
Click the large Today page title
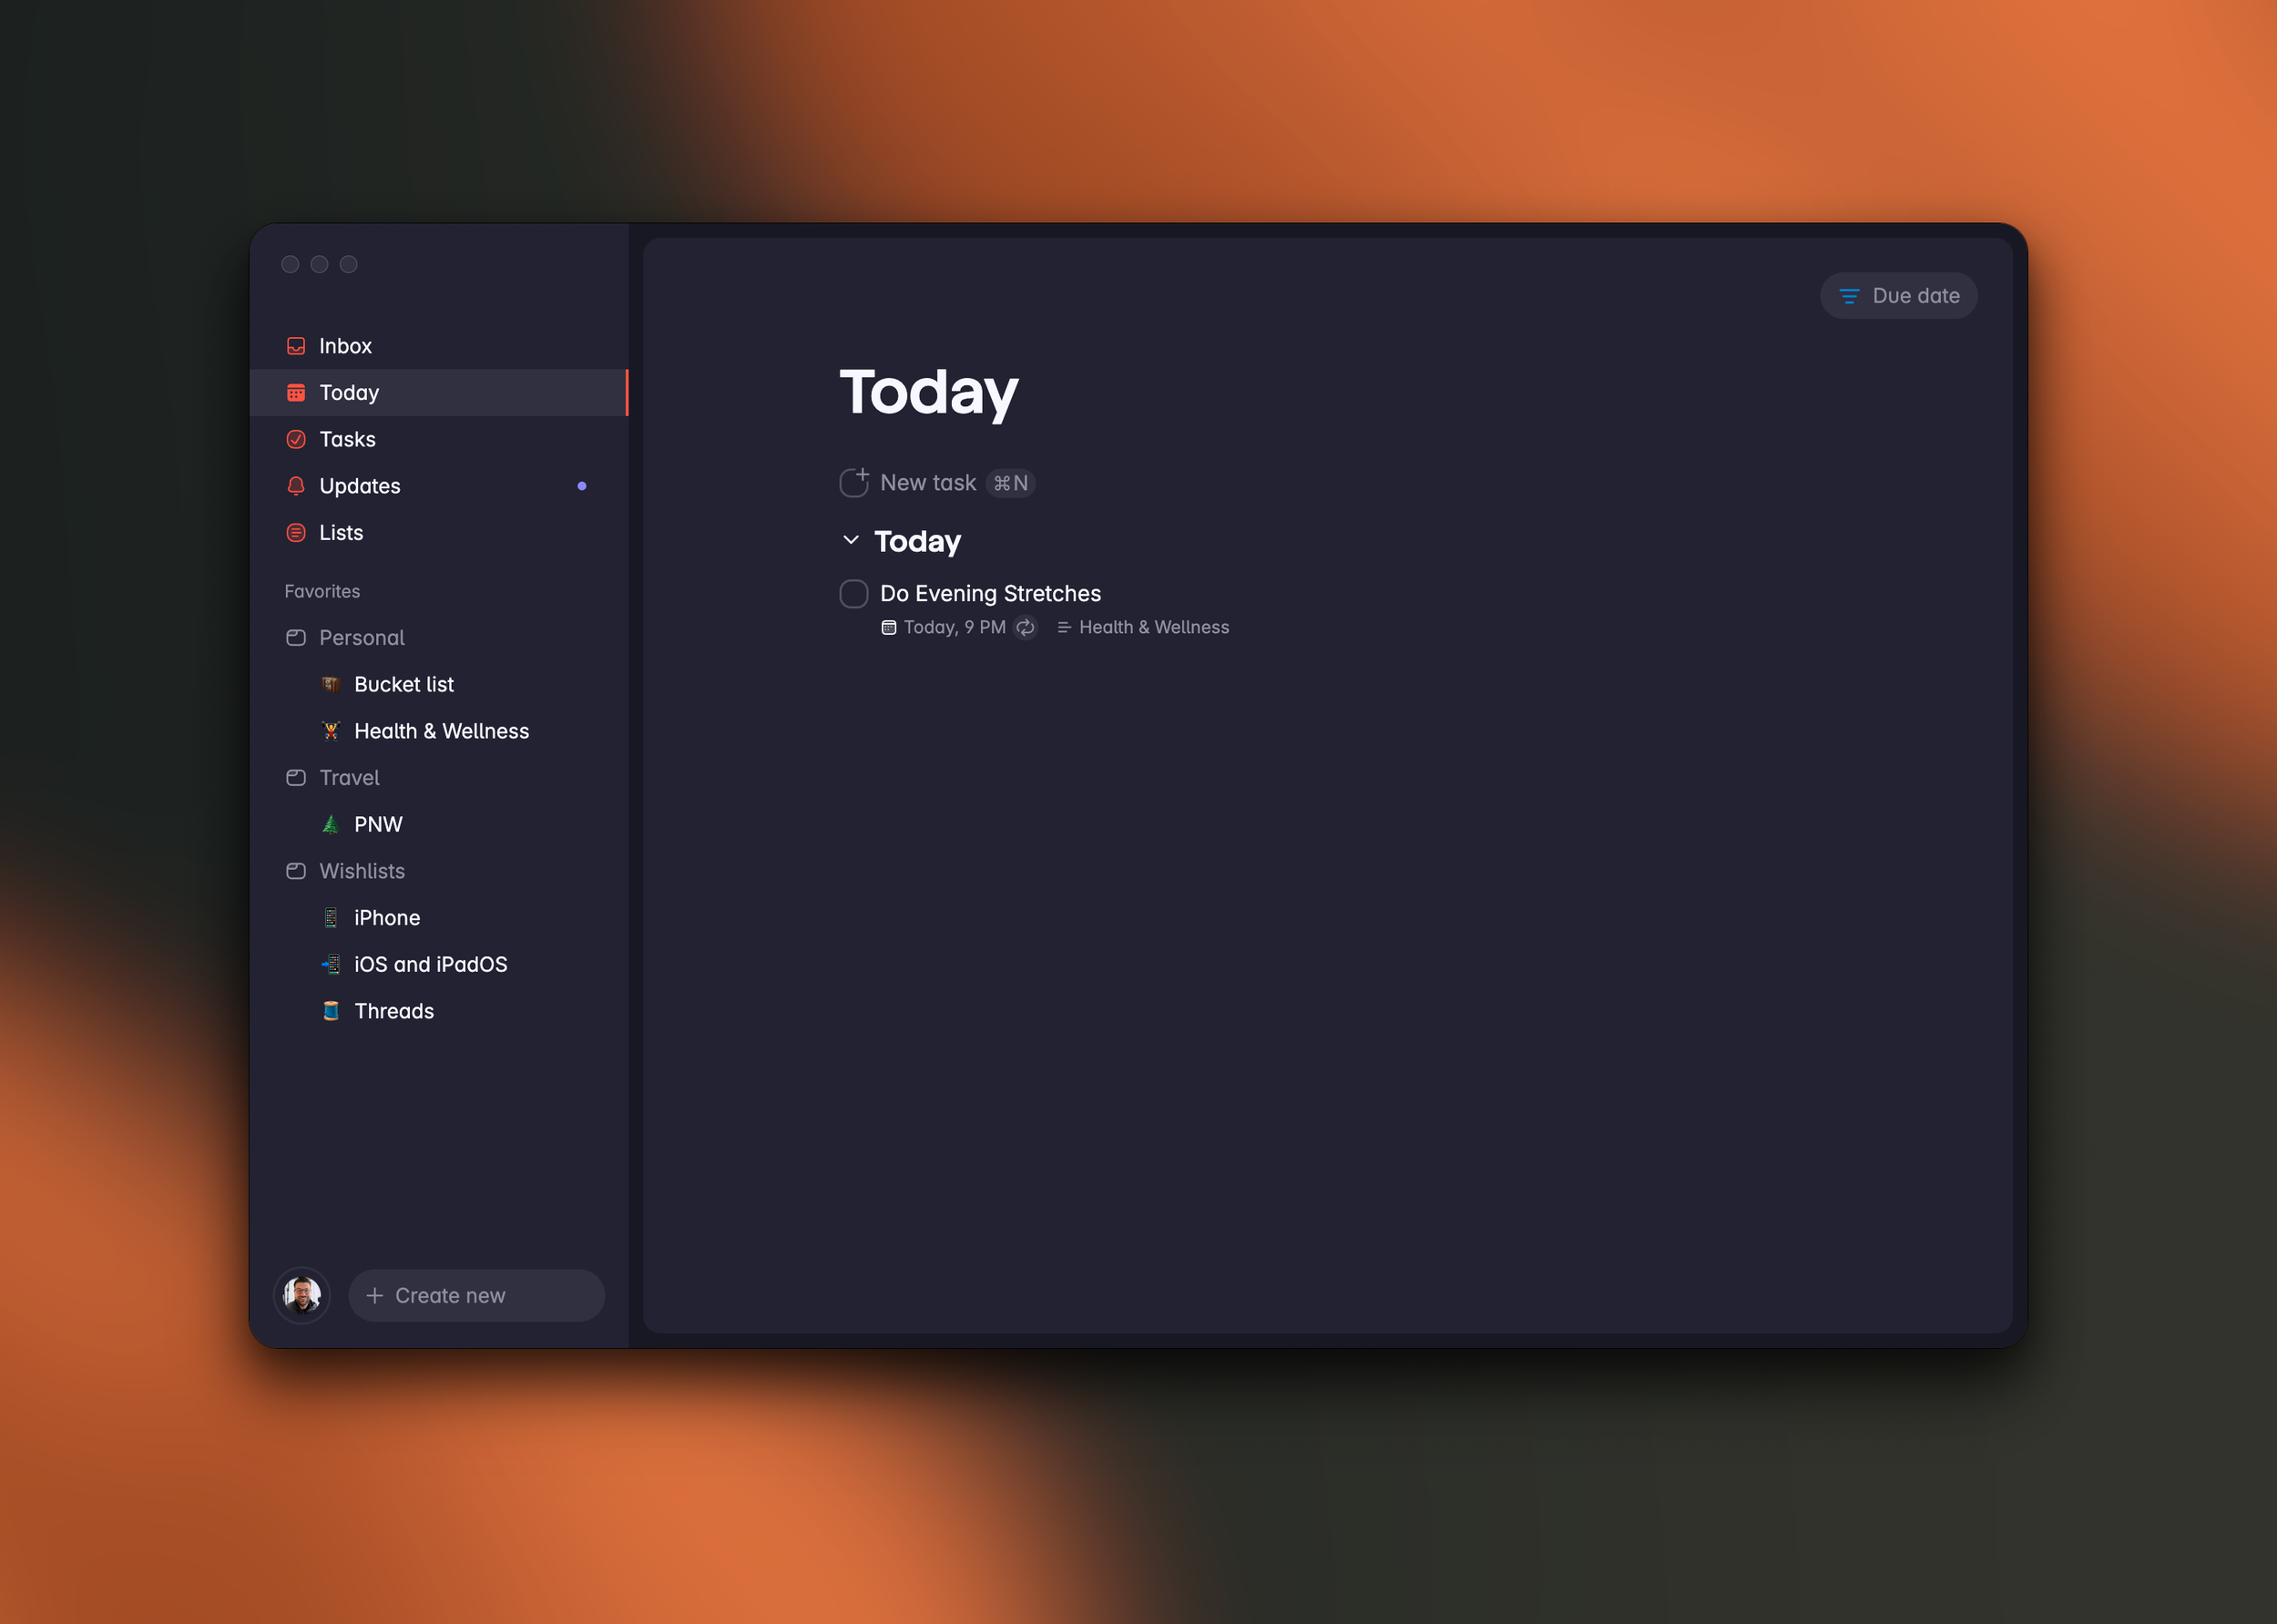click(929, 393)
